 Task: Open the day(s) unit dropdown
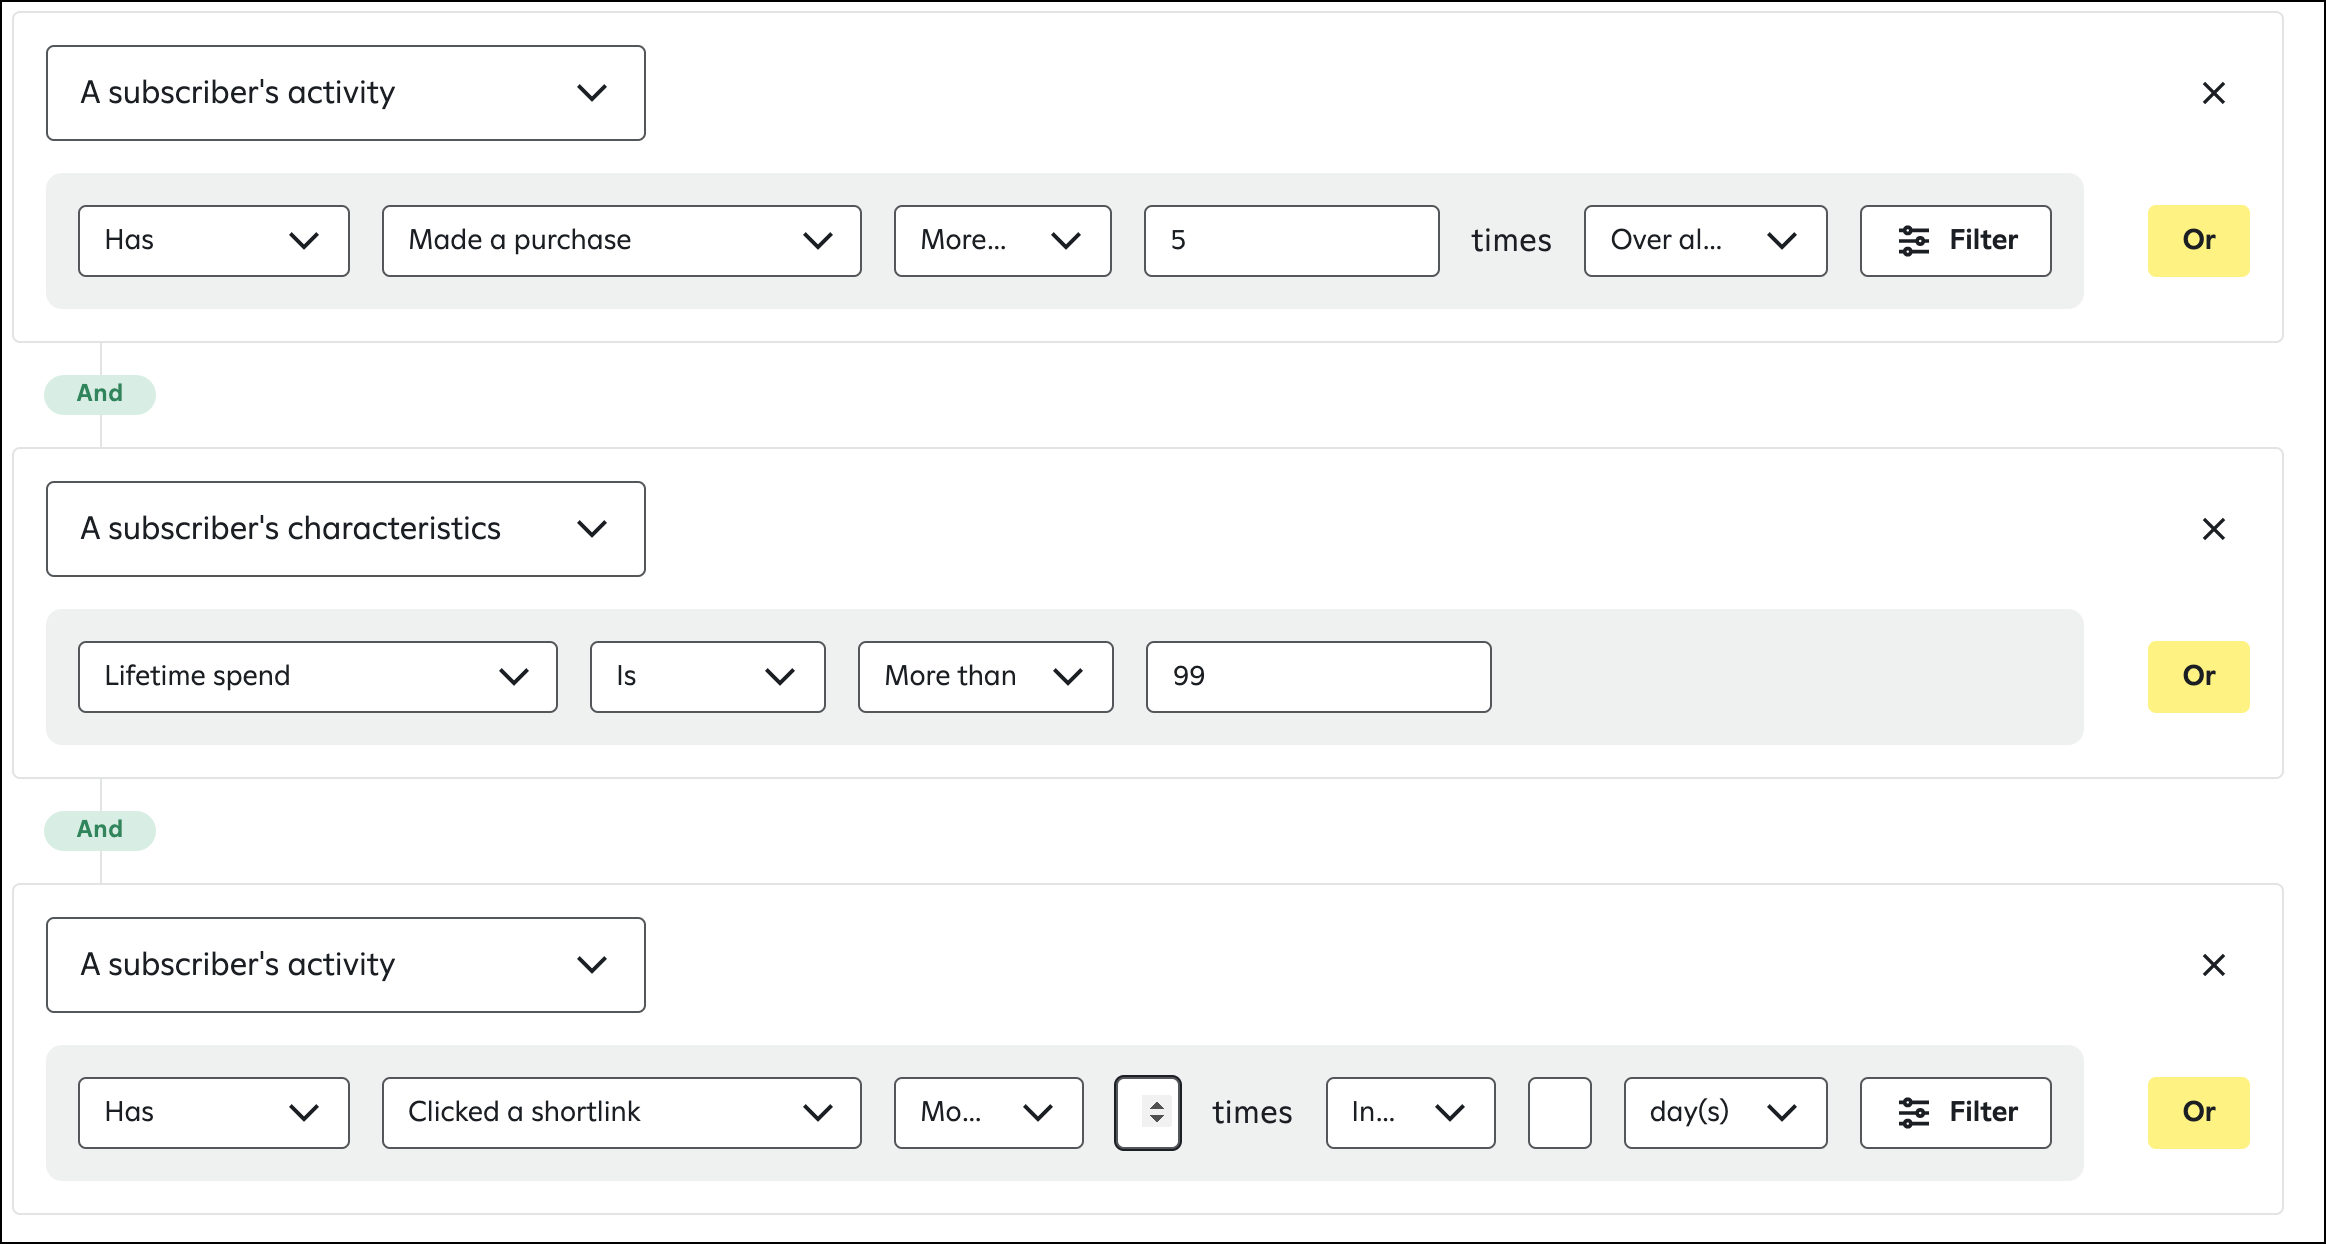[1725, 1113]
